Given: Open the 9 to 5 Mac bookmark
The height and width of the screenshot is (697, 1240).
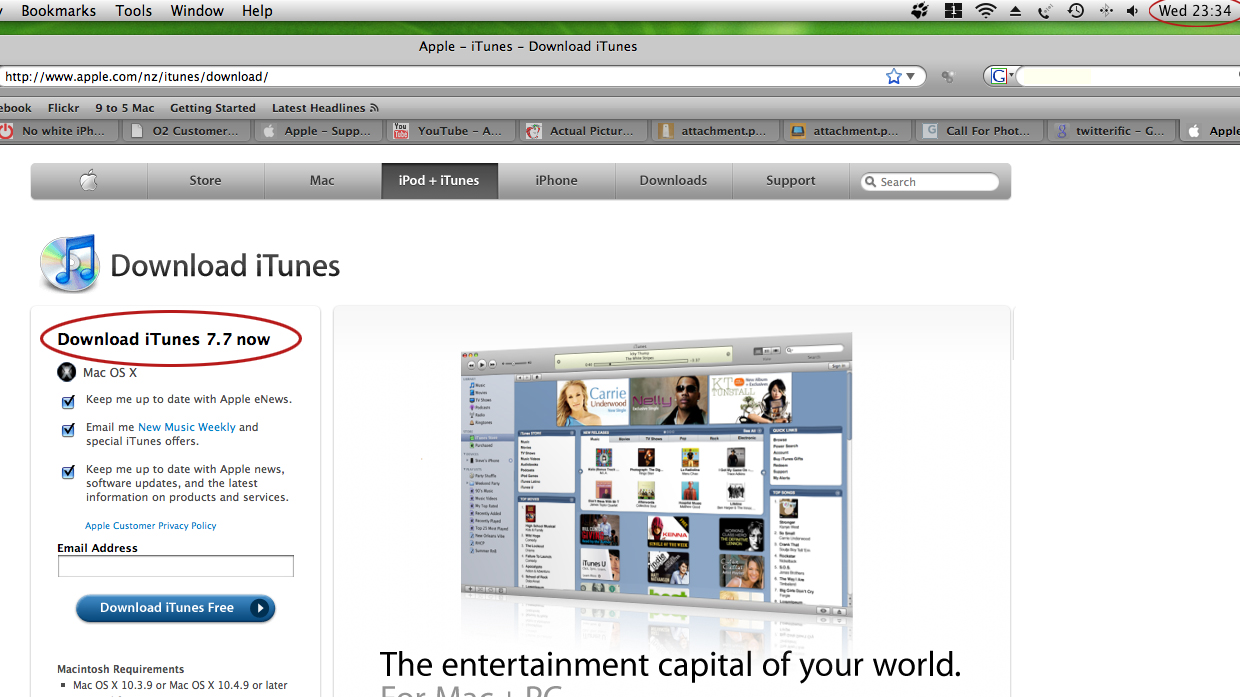Looking at the screenshot, I should (125, 108).
